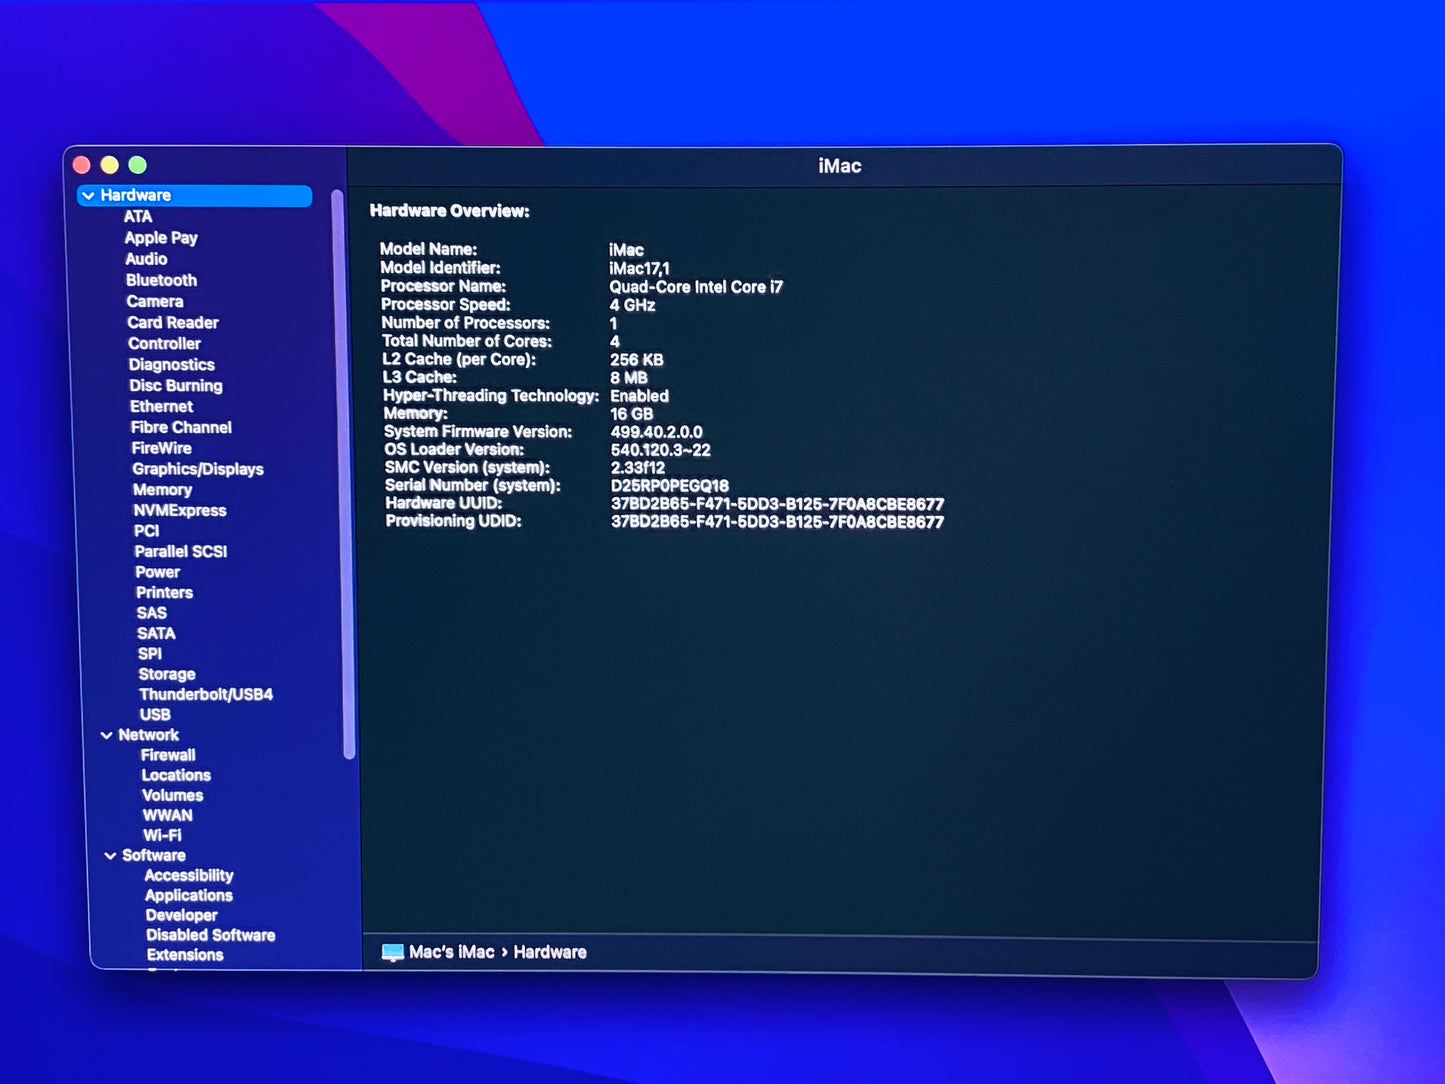Click the sidebar vertical scrollbar
Viewport: 1445px width, 1084px height.
tap(341, 474)
